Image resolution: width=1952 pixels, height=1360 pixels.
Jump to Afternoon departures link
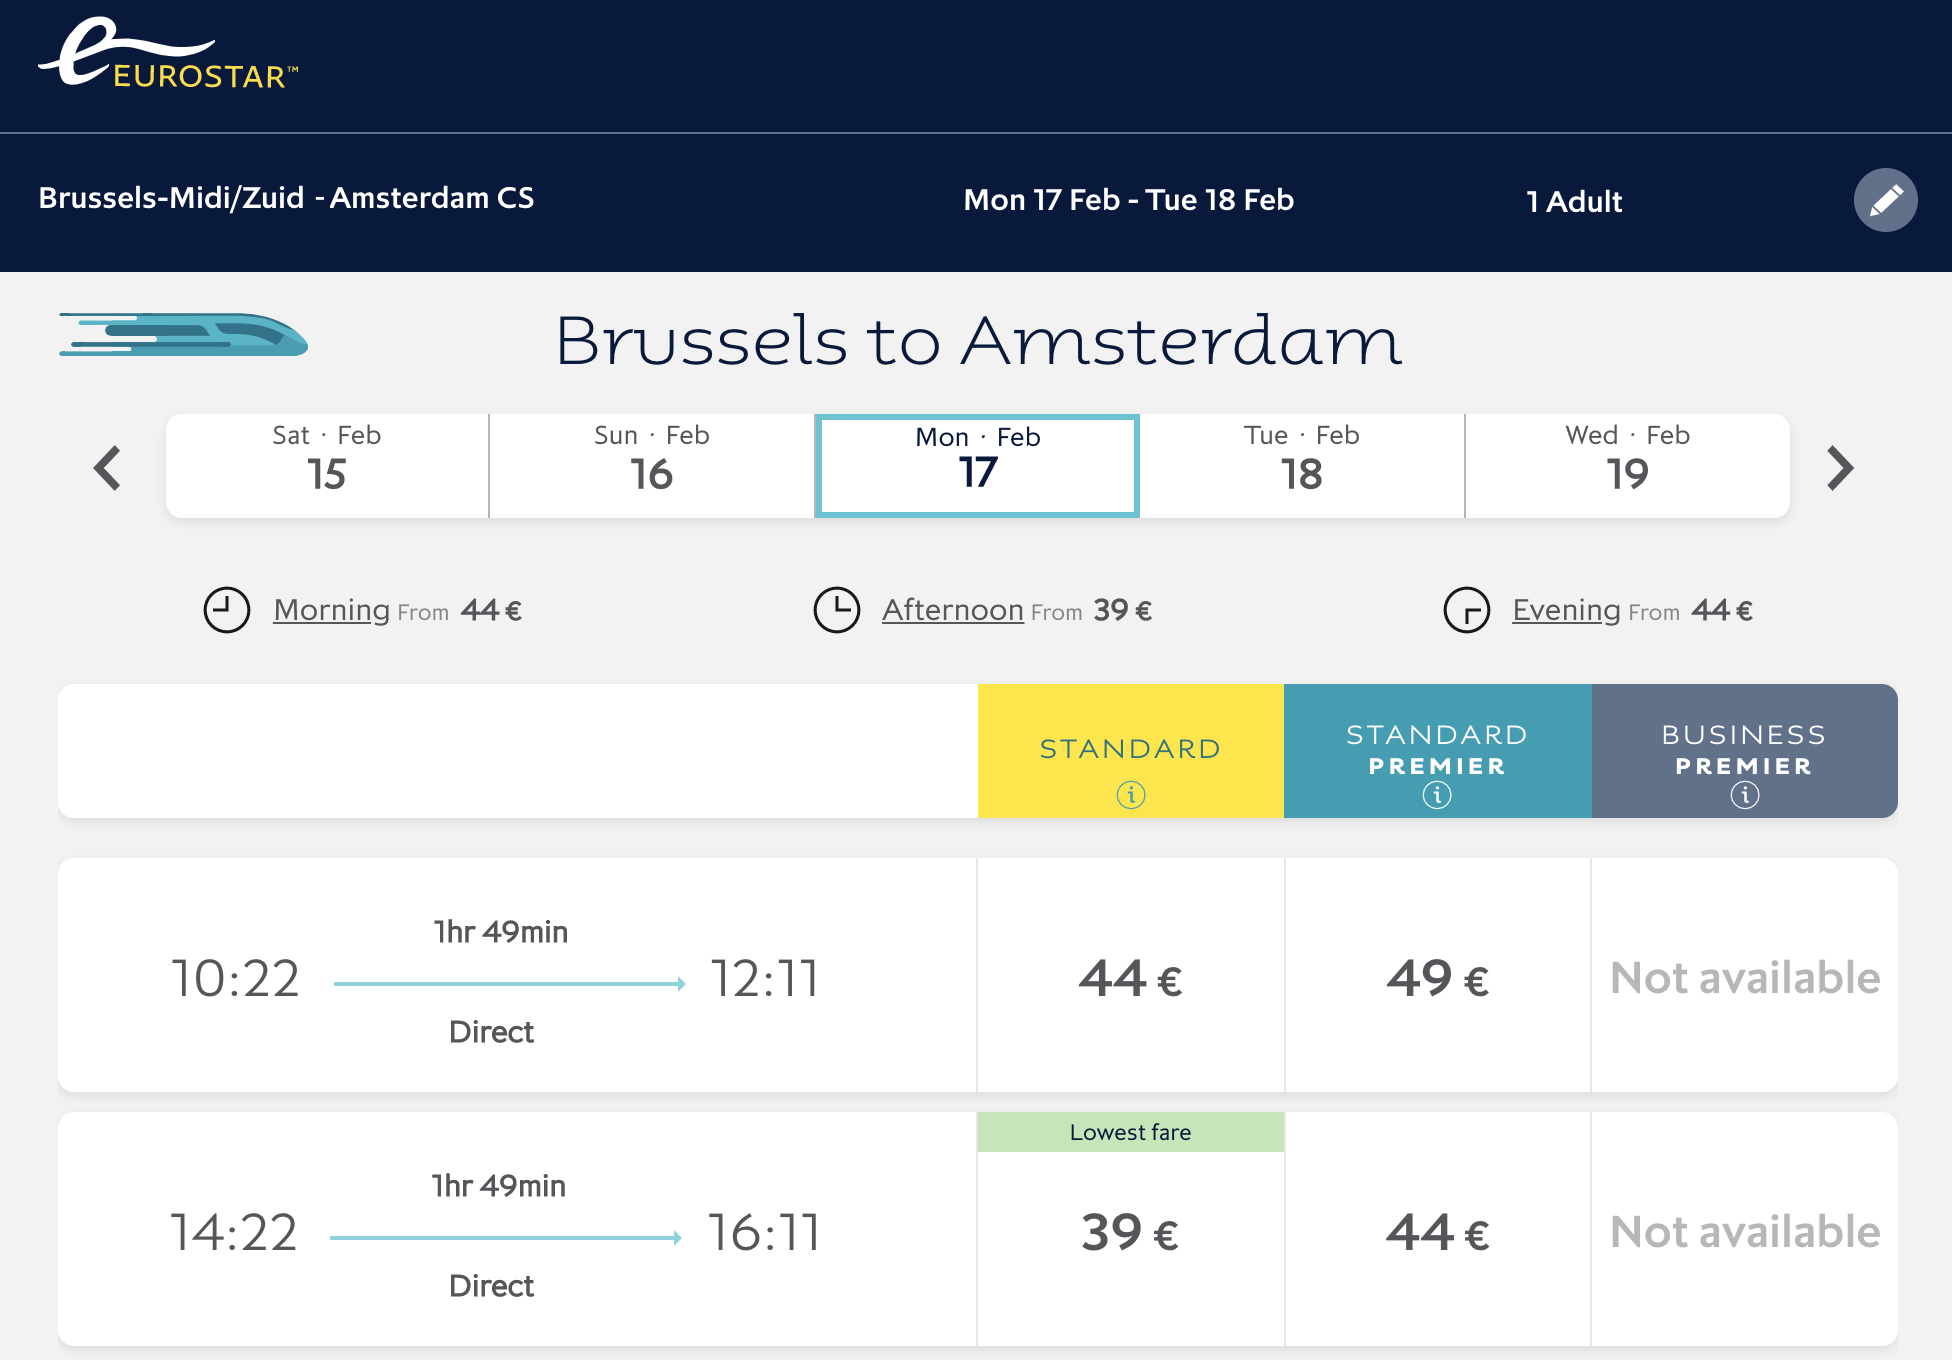click(952, 609)
